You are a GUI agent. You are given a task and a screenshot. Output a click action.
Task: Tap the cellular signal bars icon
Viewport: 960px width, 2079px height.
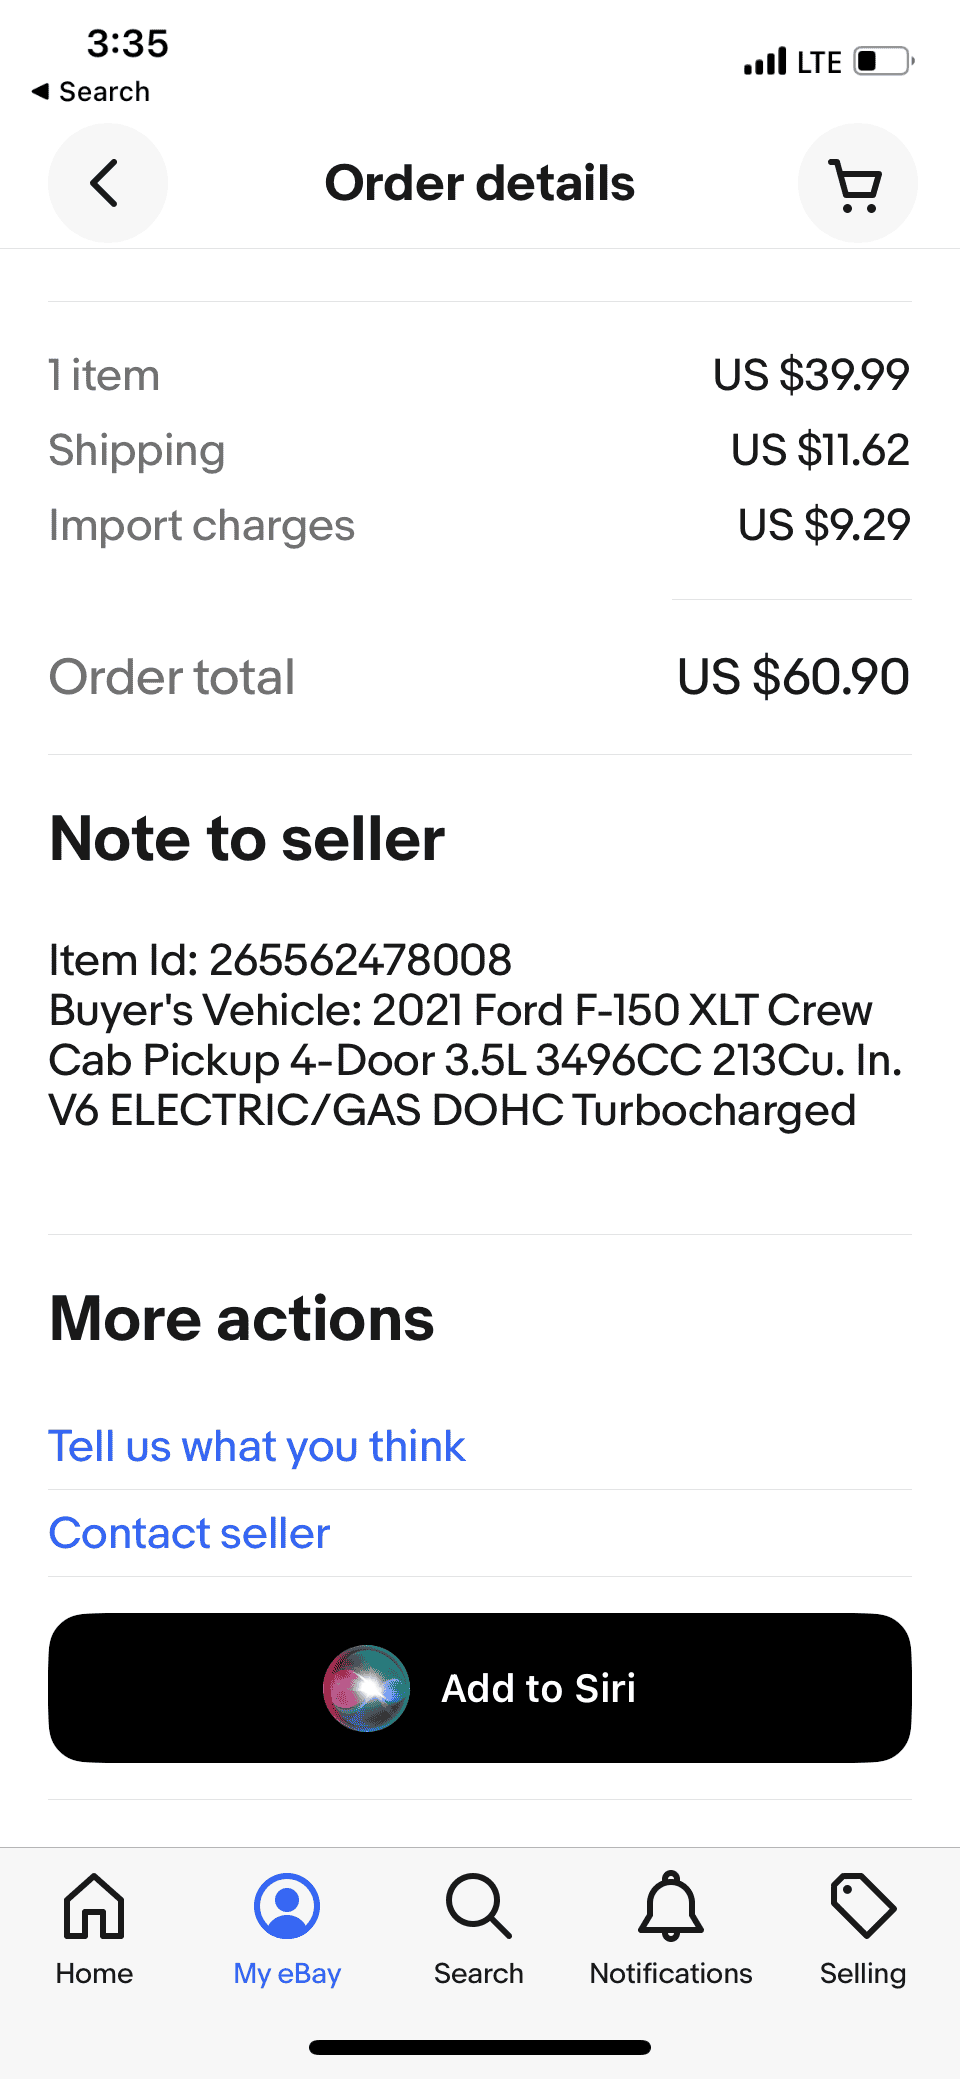point(765,62)
